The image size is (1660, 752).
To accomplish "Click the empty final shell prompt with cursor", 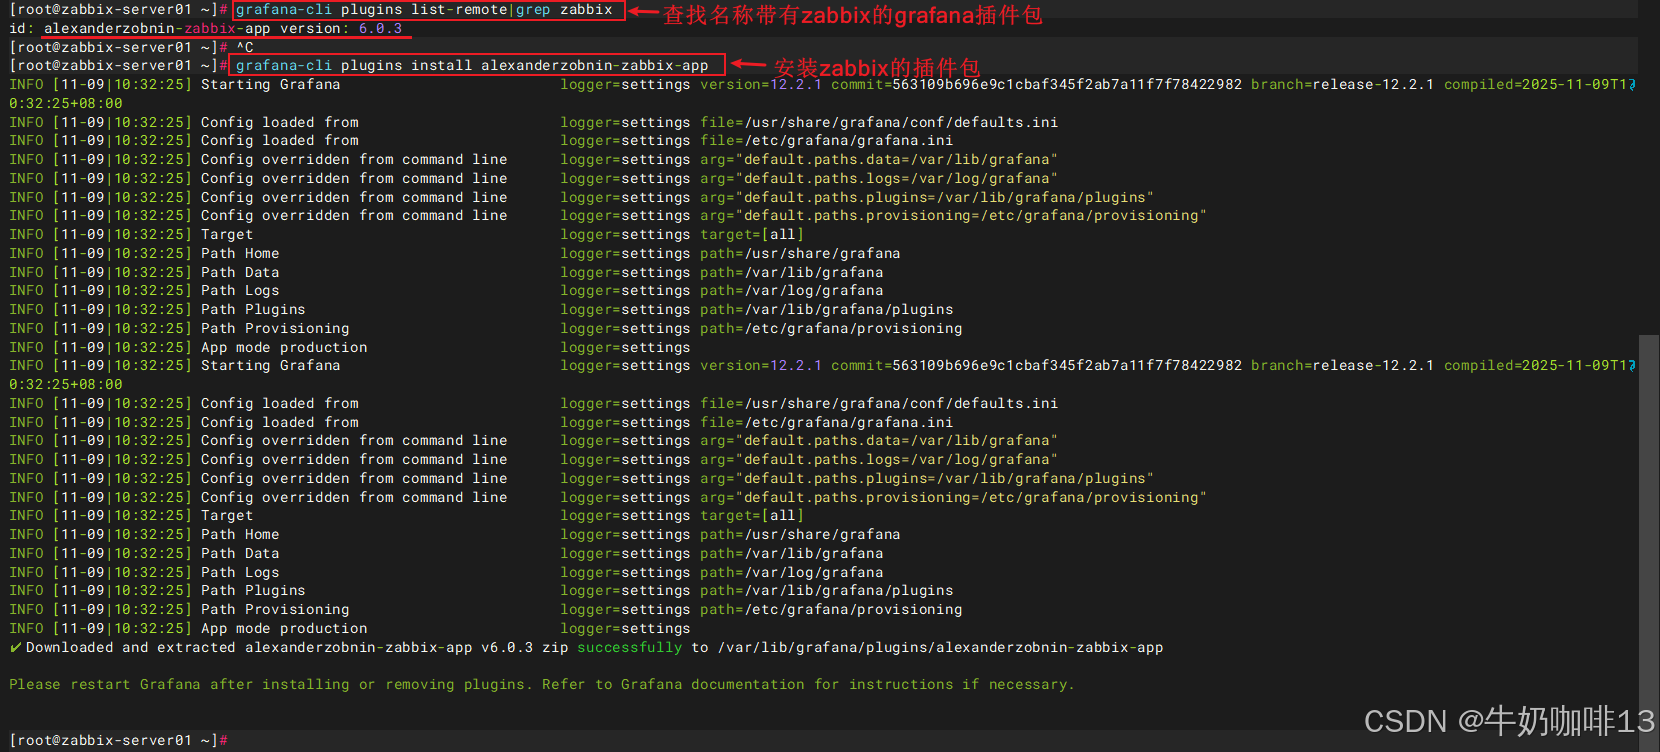I will click(x=118, y=741).
